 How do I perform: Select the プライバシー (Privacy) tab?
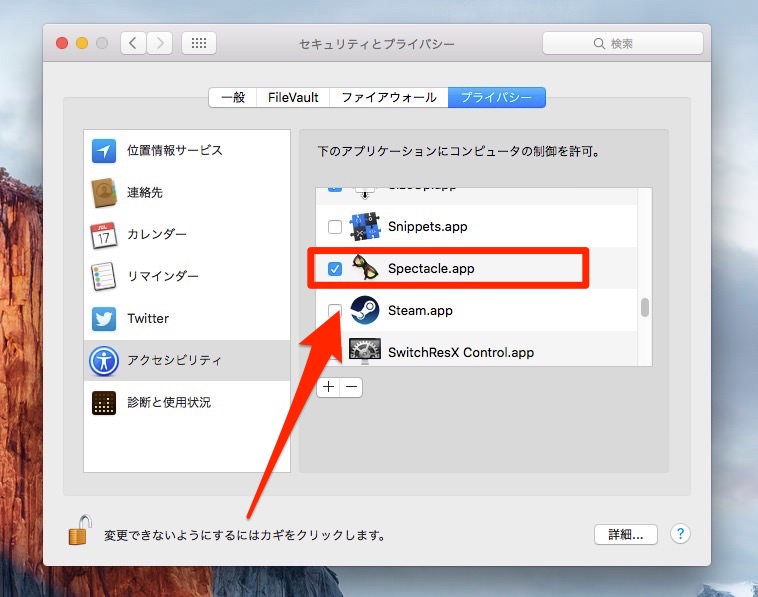tap(496, 98)
